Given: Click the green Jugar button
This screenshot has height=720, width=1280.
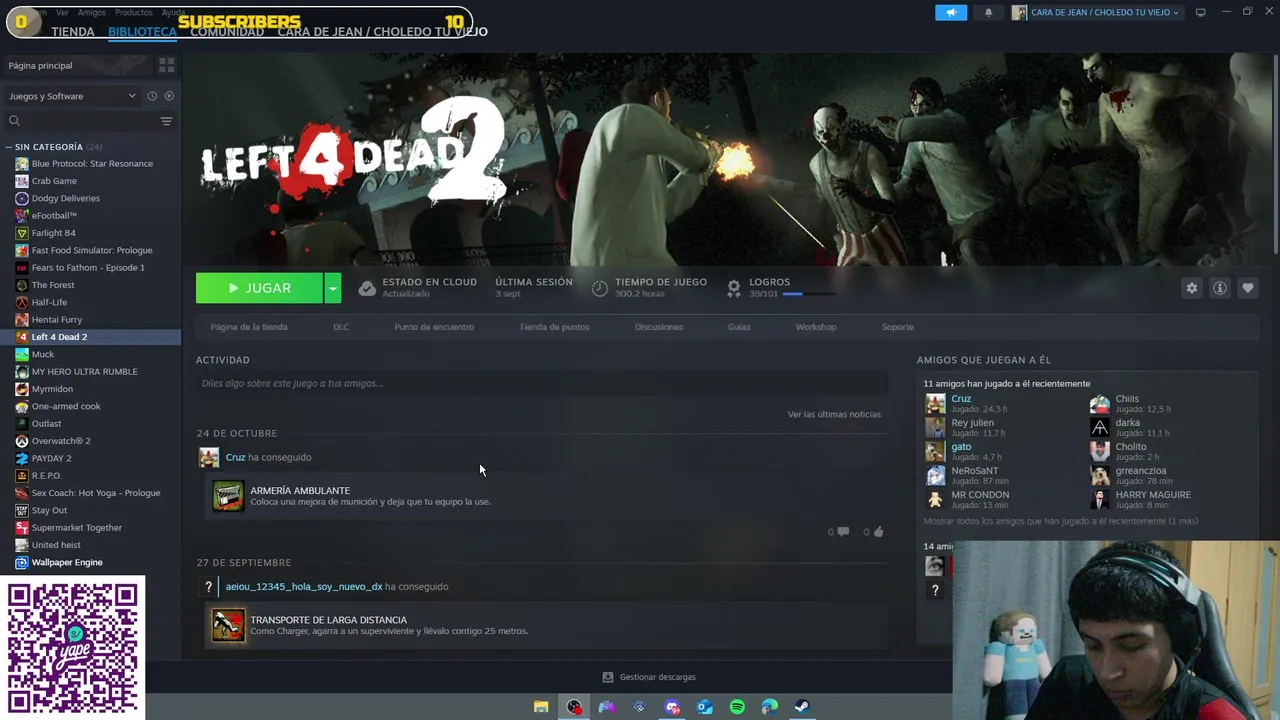Looking at the screenshot, I should click(x=259, y=288).
